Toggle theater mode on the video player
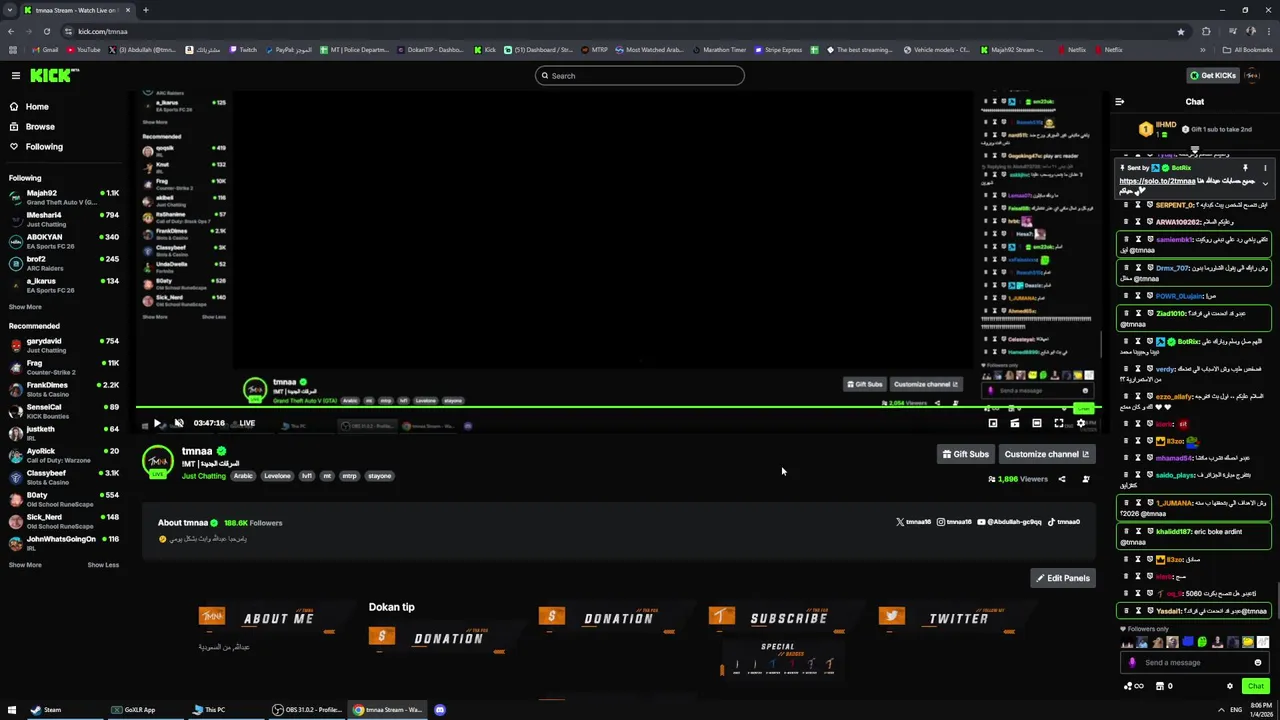 [x=1037, y=424]
